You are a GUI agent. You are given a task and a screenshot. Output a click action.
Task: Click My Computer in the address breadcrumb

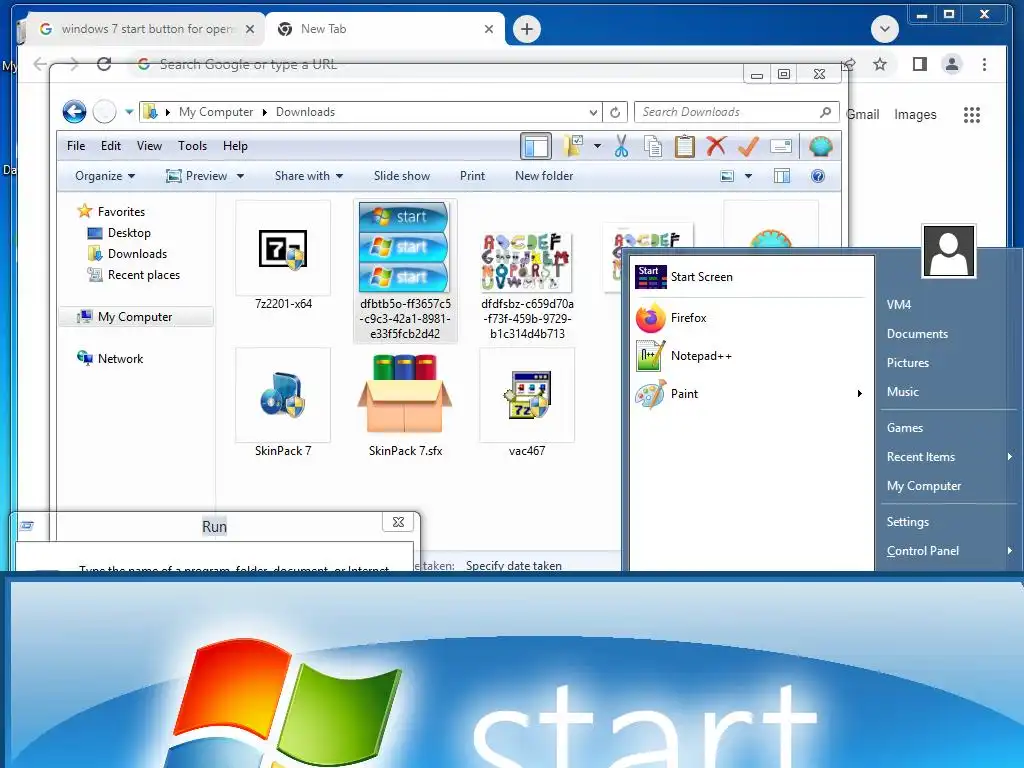[x=216, y=112]
